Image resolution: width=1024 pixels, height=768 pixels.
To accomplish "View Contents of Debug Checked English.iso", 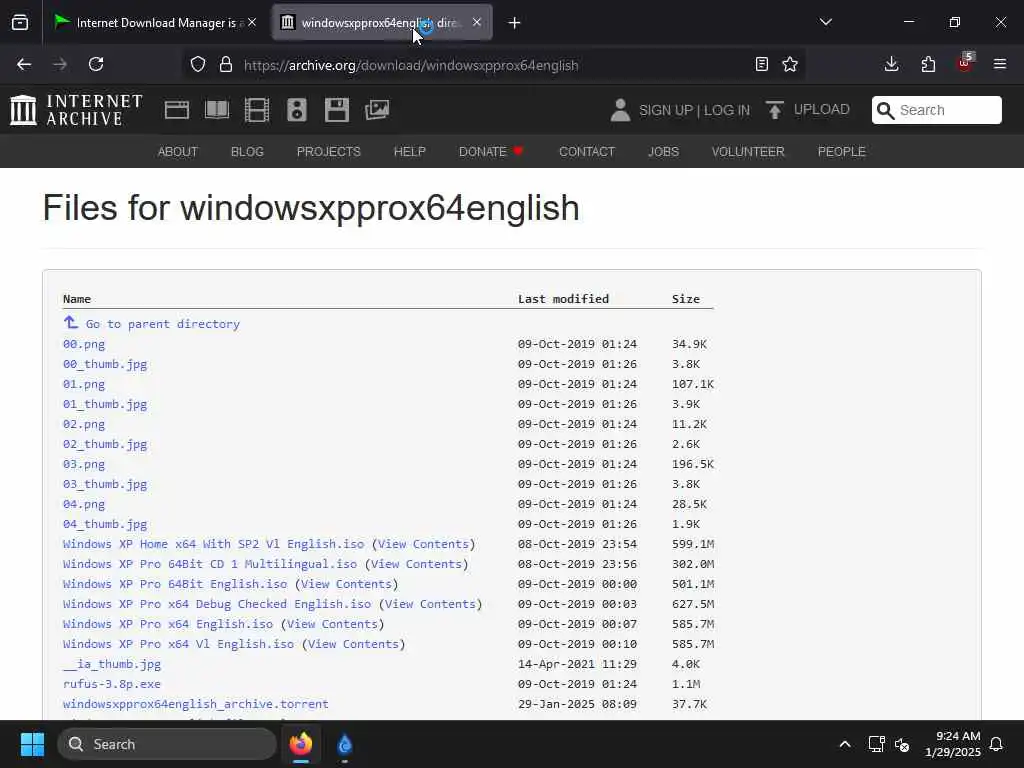I will point(430,604).
